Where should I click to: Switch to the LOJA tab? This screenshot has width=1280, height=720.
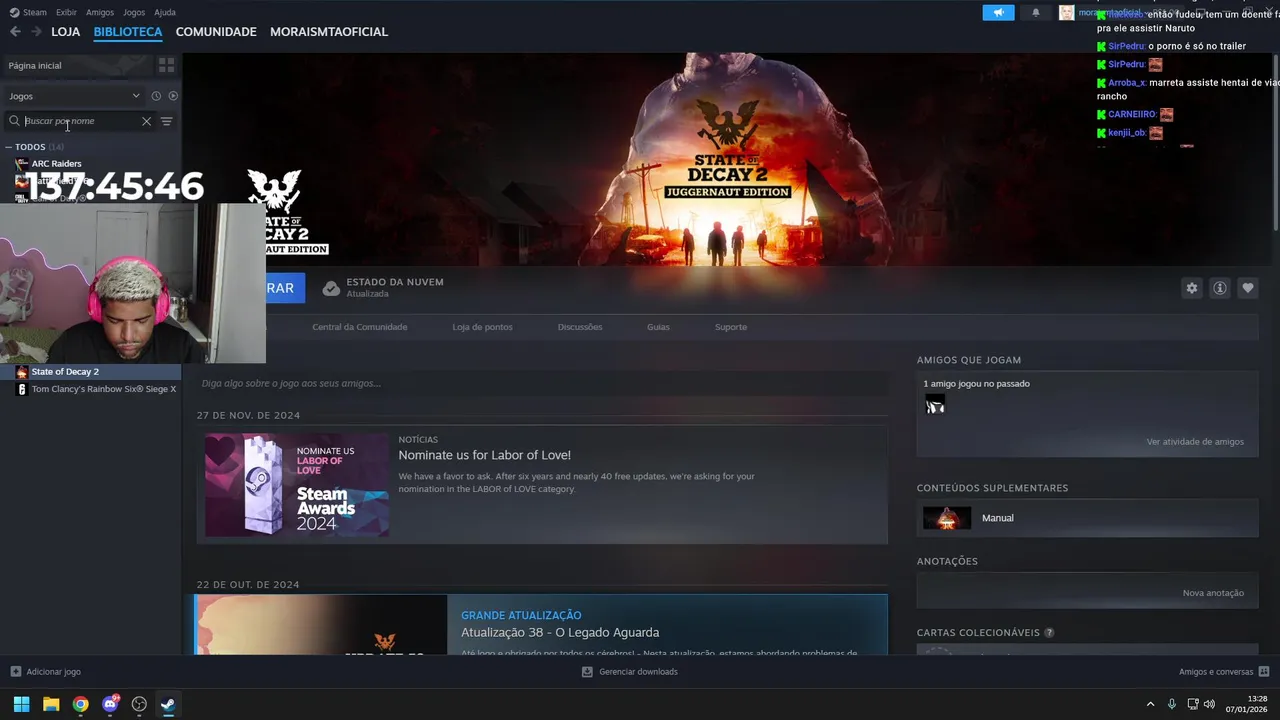coord(66,32)
